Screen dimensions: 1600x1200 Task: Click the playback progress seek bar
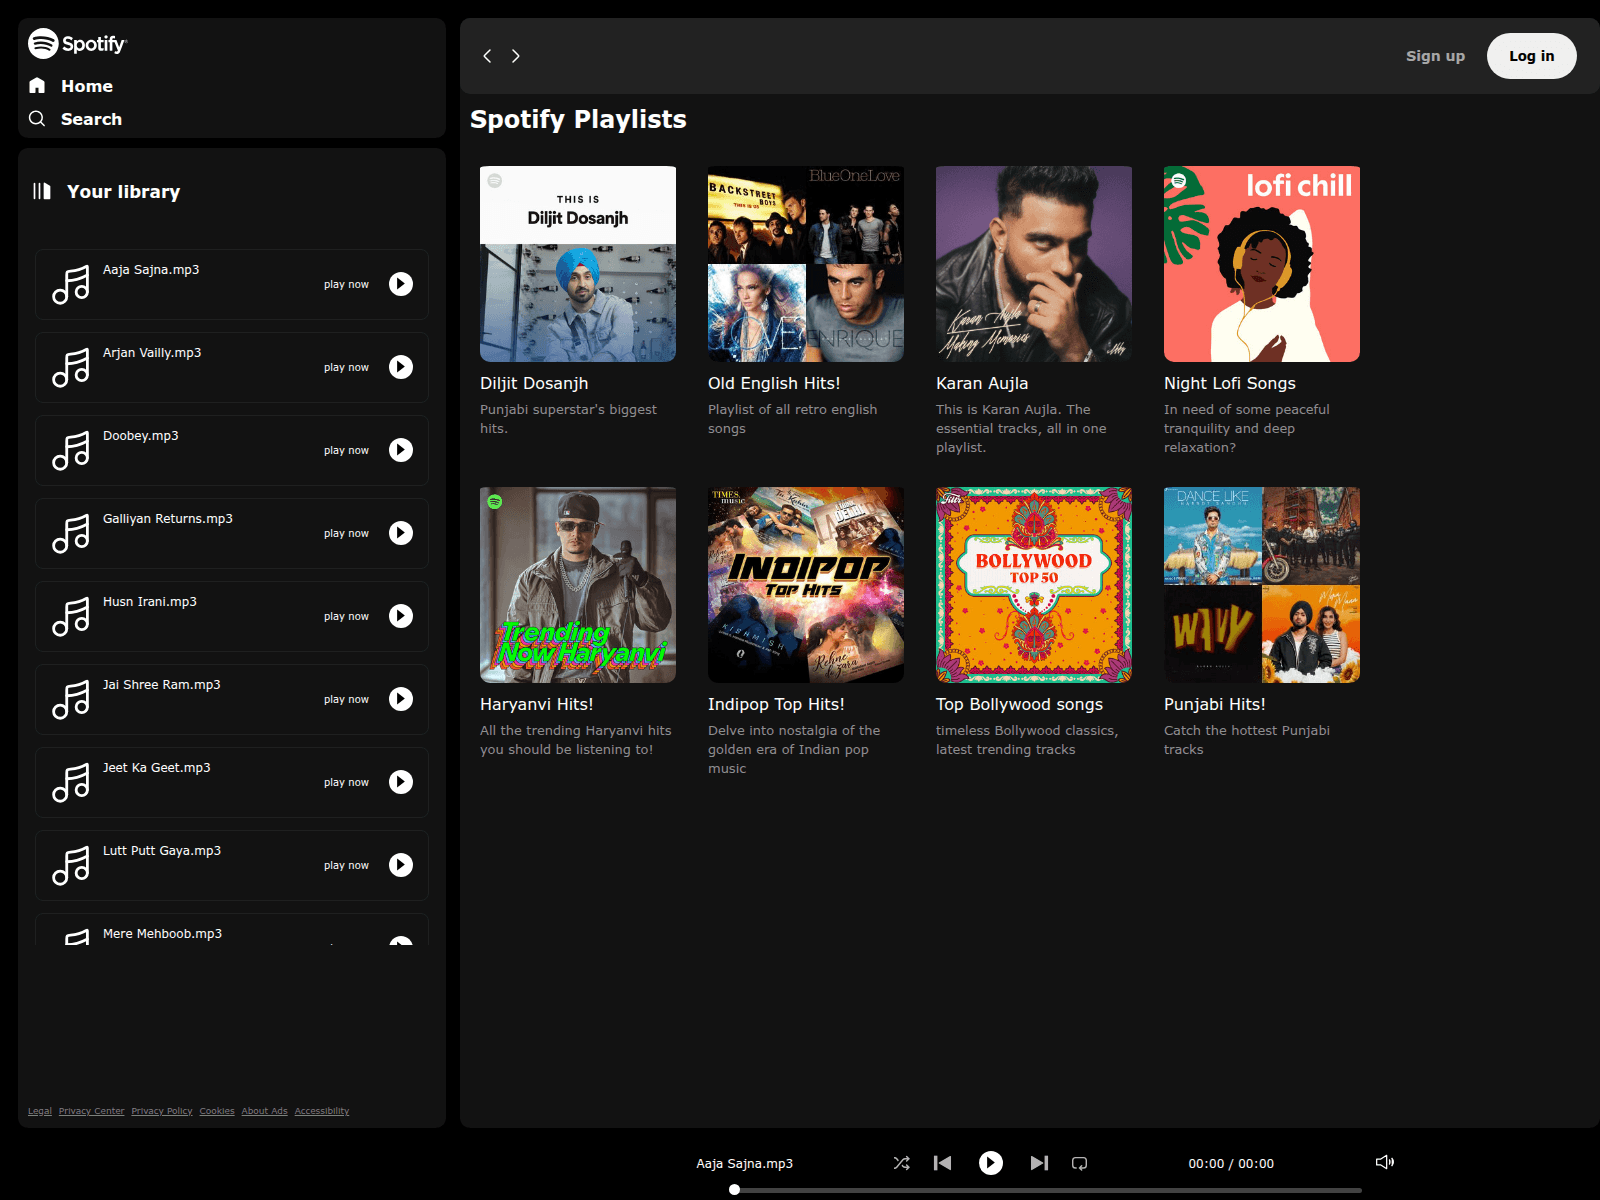point(1047,1190)
